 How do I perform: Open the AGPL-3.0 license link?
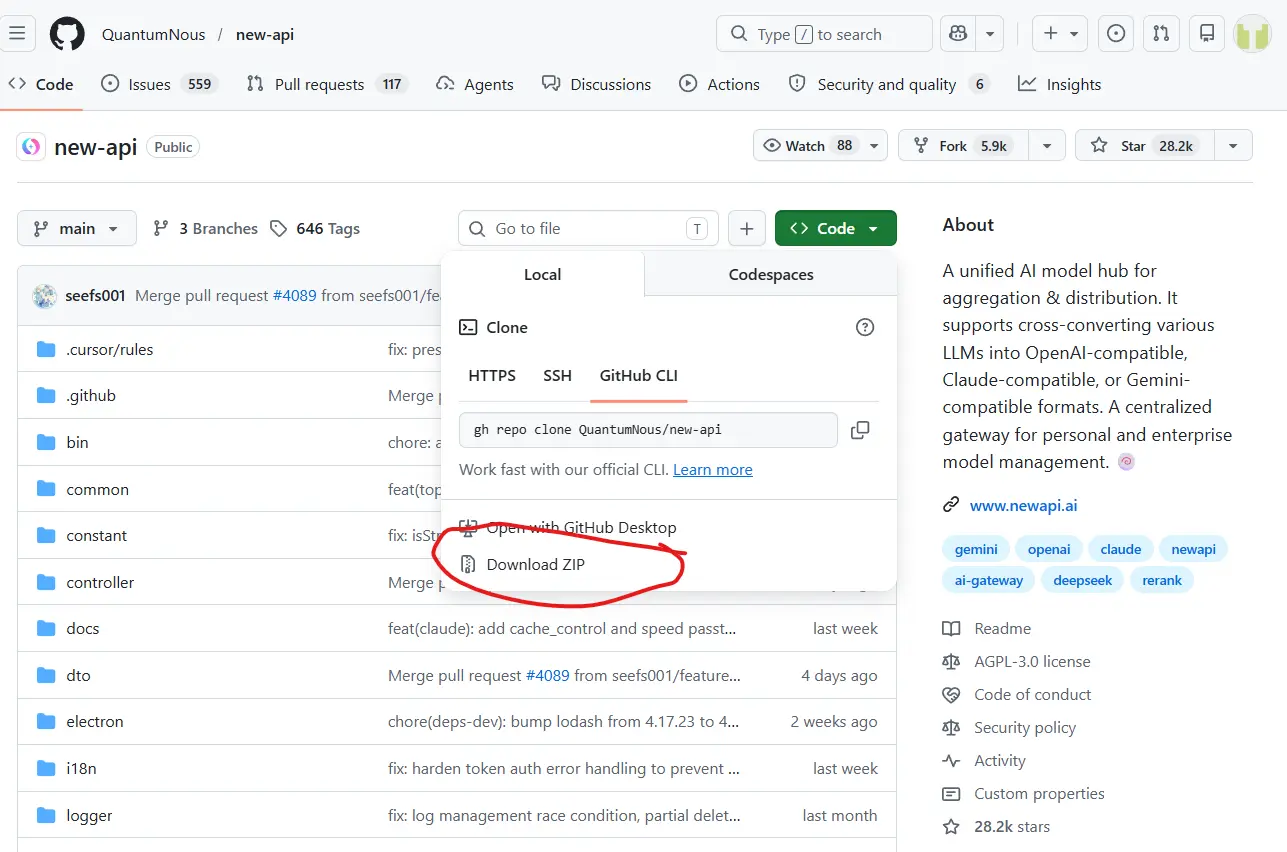[x=1032, y=661]
